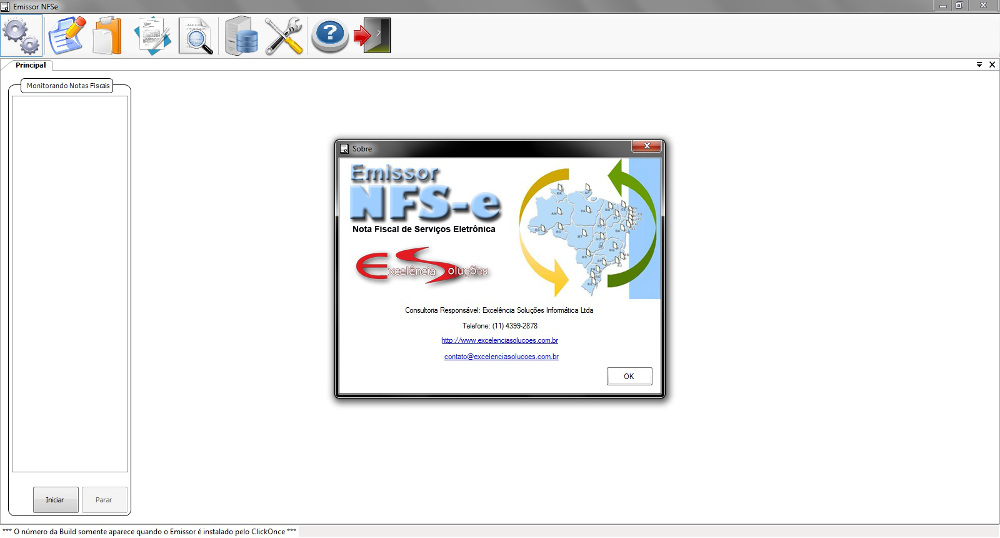Viewport: 1000px width, 538px height.
Task: Close the active Principal tab document
Action: click(x=991, y=64)
